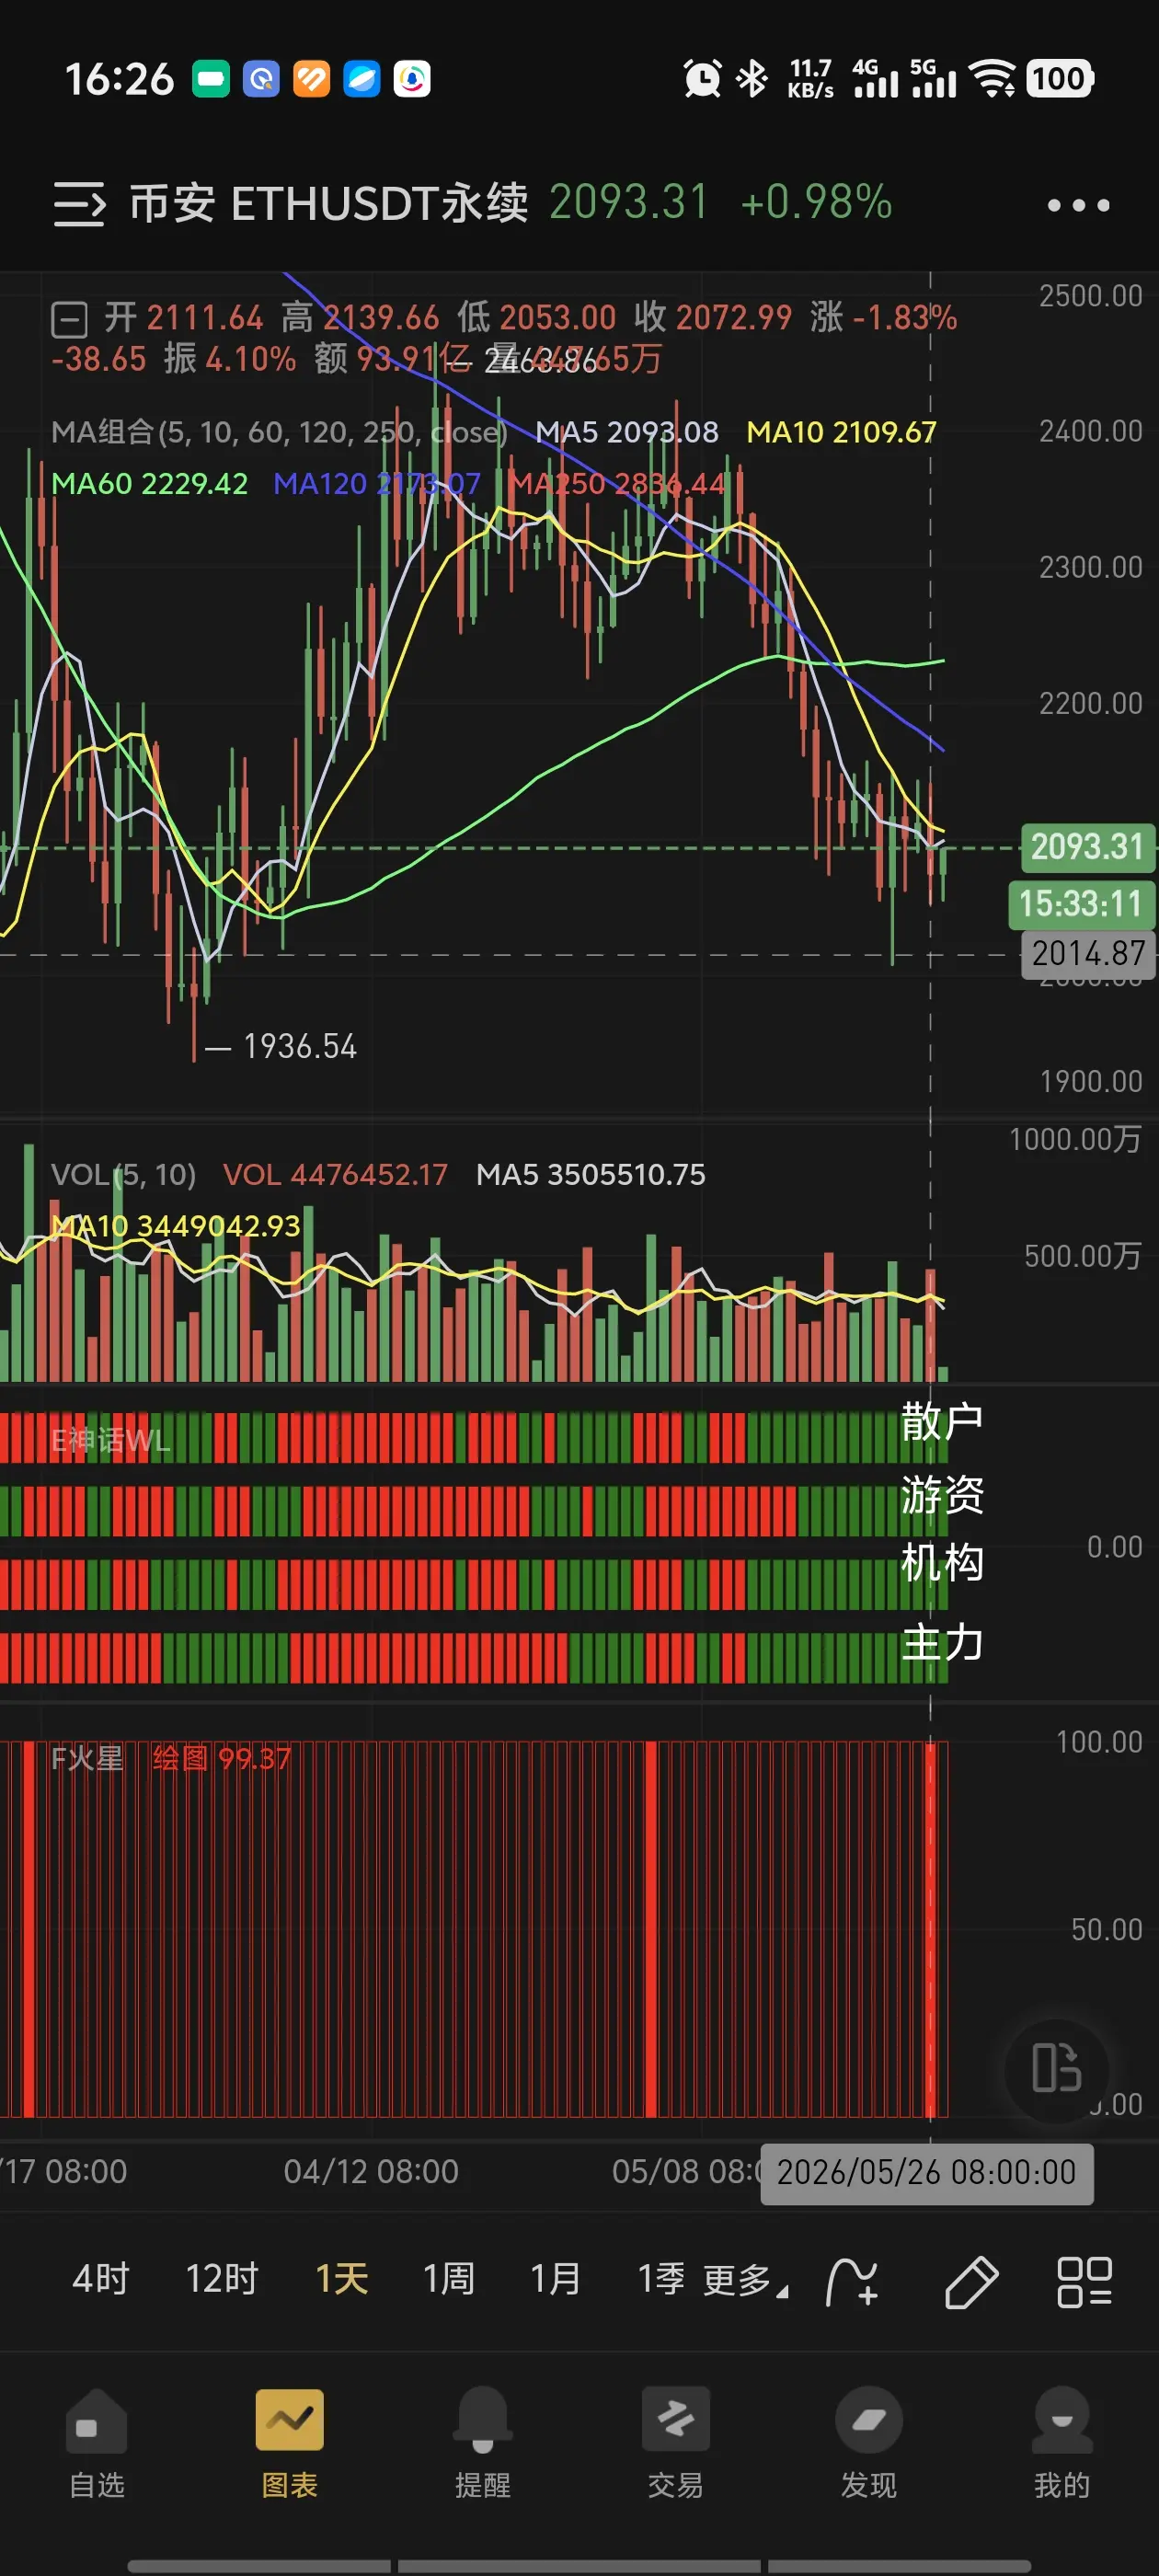The height and width of the screenshot is (2576, 1159).
Task: Collapse the OHLC info box toggle
Action: [69, 320]
